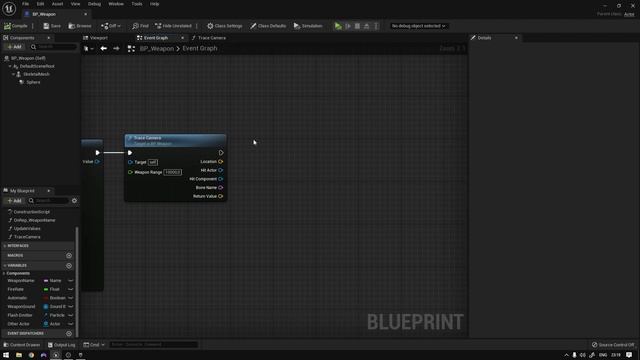Image resolution: width=640 pixels, height=360 pixels.
Task: Open the Asset menu
Action: [x=57, y=4]
